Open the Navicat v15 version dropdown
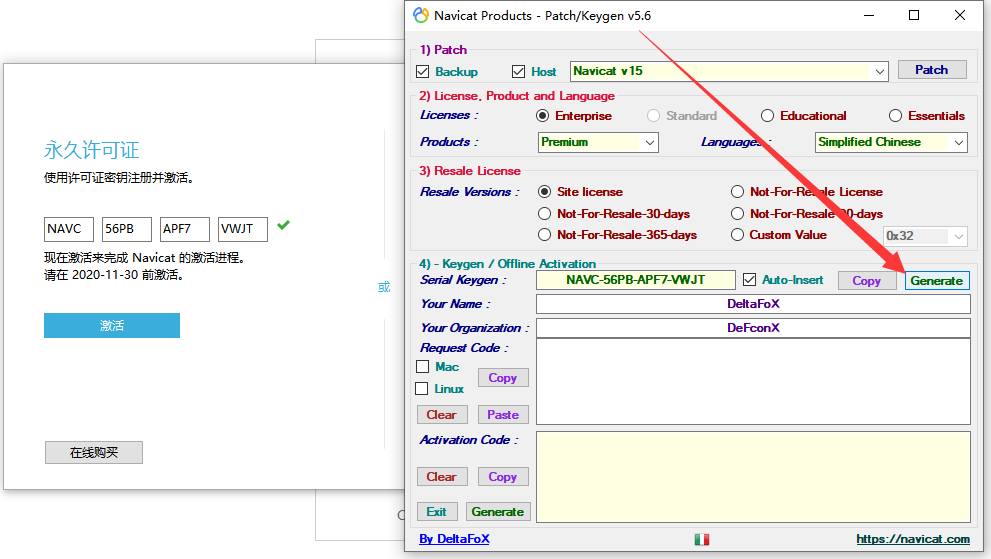 pyautogui.click(x=879, y=71)
